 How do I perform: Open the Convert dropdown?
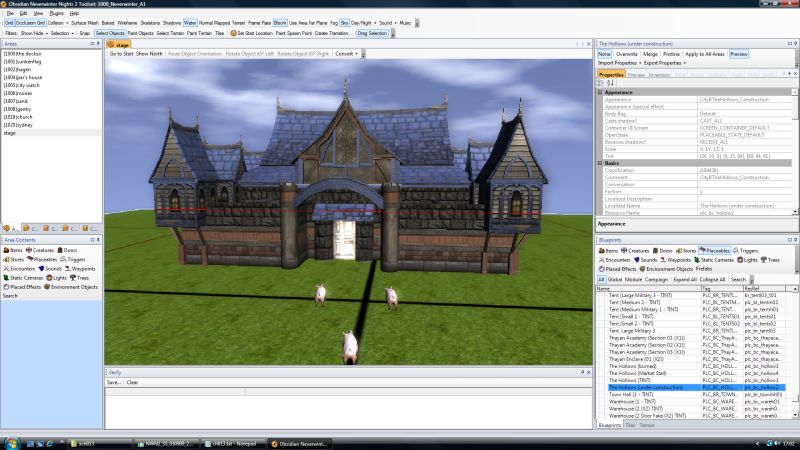point(346,54)
